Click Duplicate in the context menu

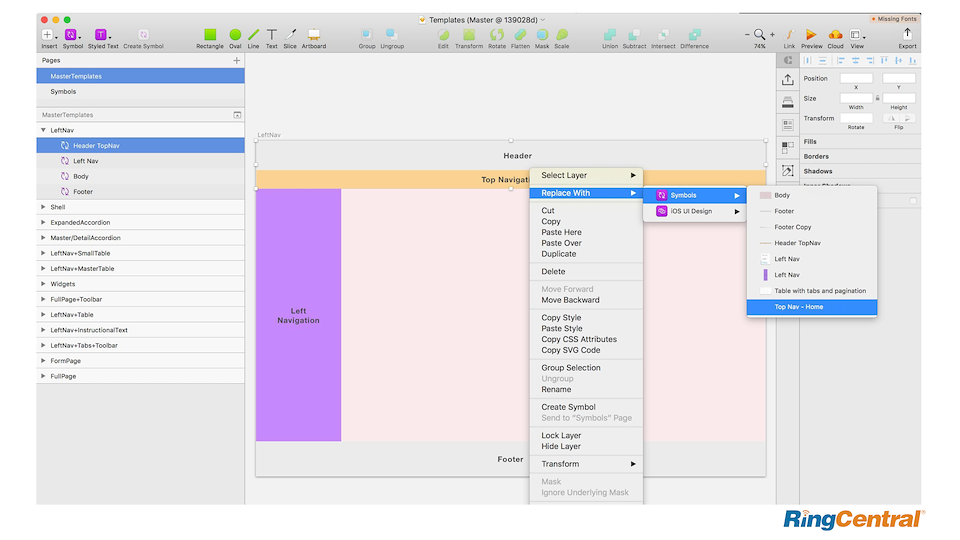(x=559, y=254)
